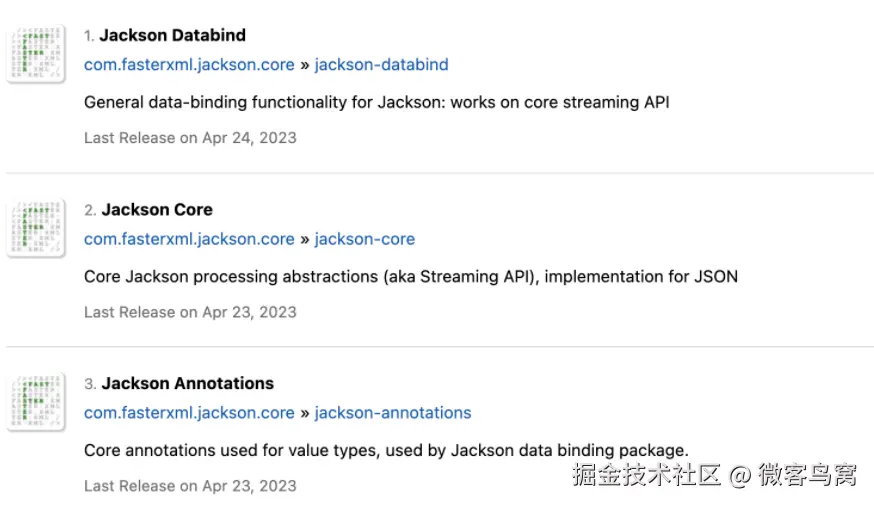874x505 pixels.
Task: Click the rank number before Jackson Annotations
Action: click(89, 384)
